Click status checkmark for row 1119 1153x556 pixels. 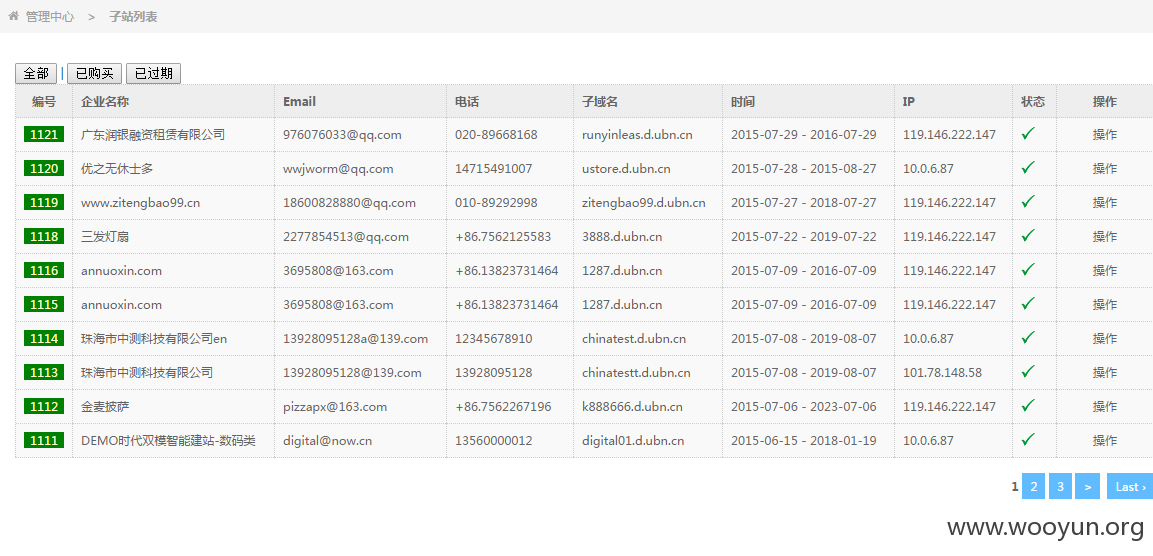(1028, 202)
